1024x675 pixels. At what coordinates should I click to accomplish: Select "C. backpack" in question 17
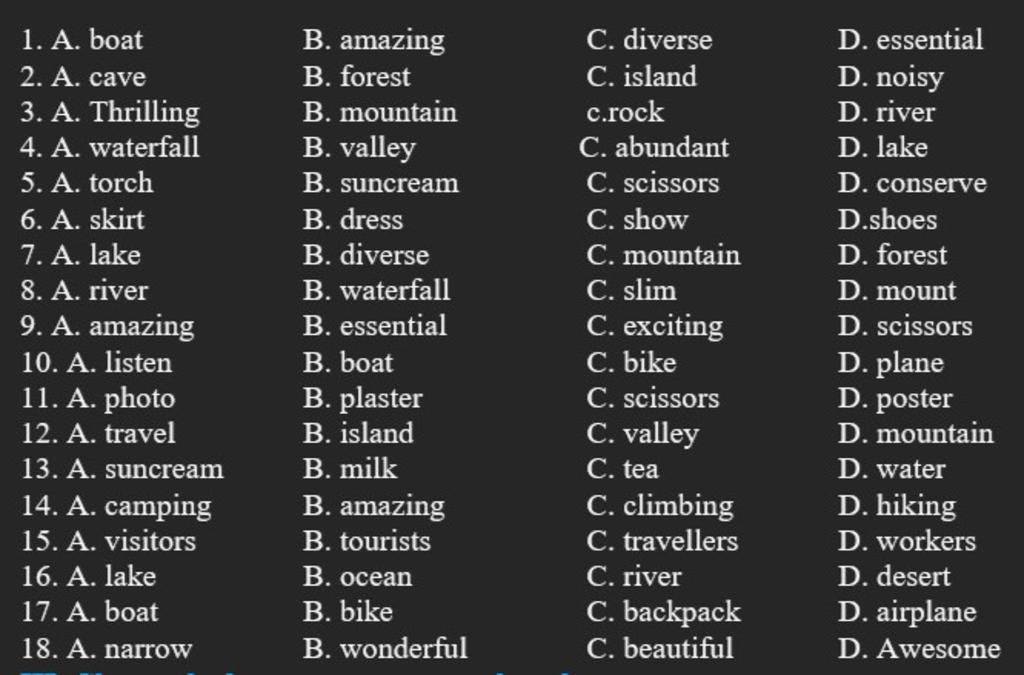click(664, 612)
